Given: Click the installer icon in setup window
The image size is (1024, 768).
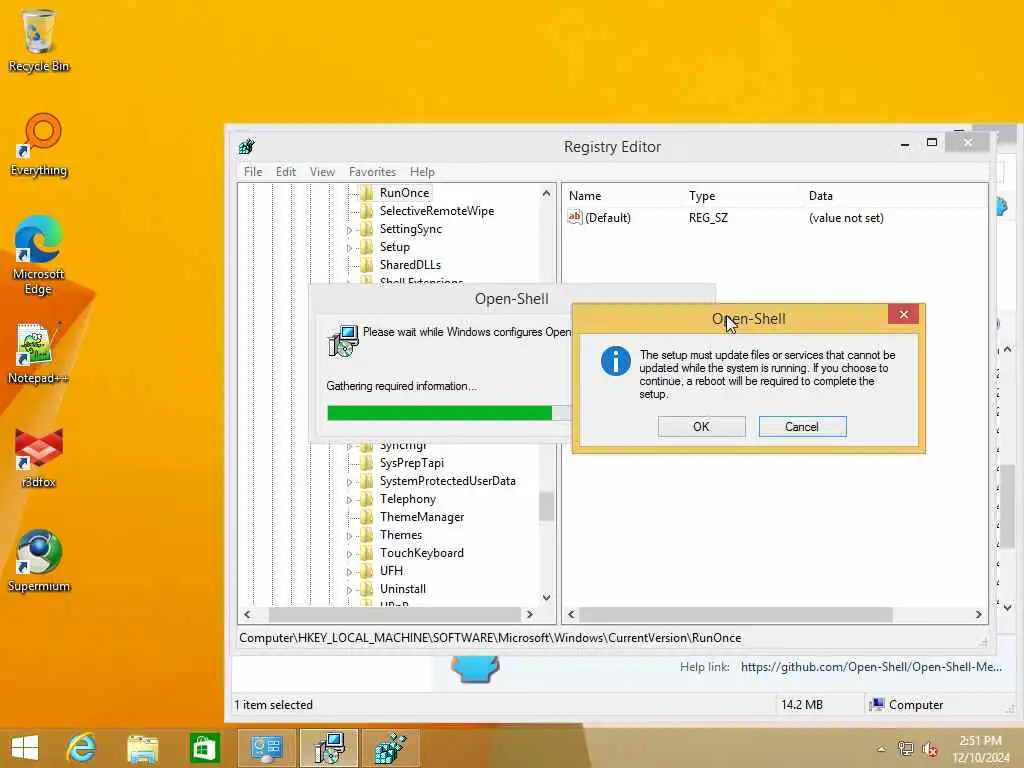Looking at the screenshot, I should click(343, 340).
